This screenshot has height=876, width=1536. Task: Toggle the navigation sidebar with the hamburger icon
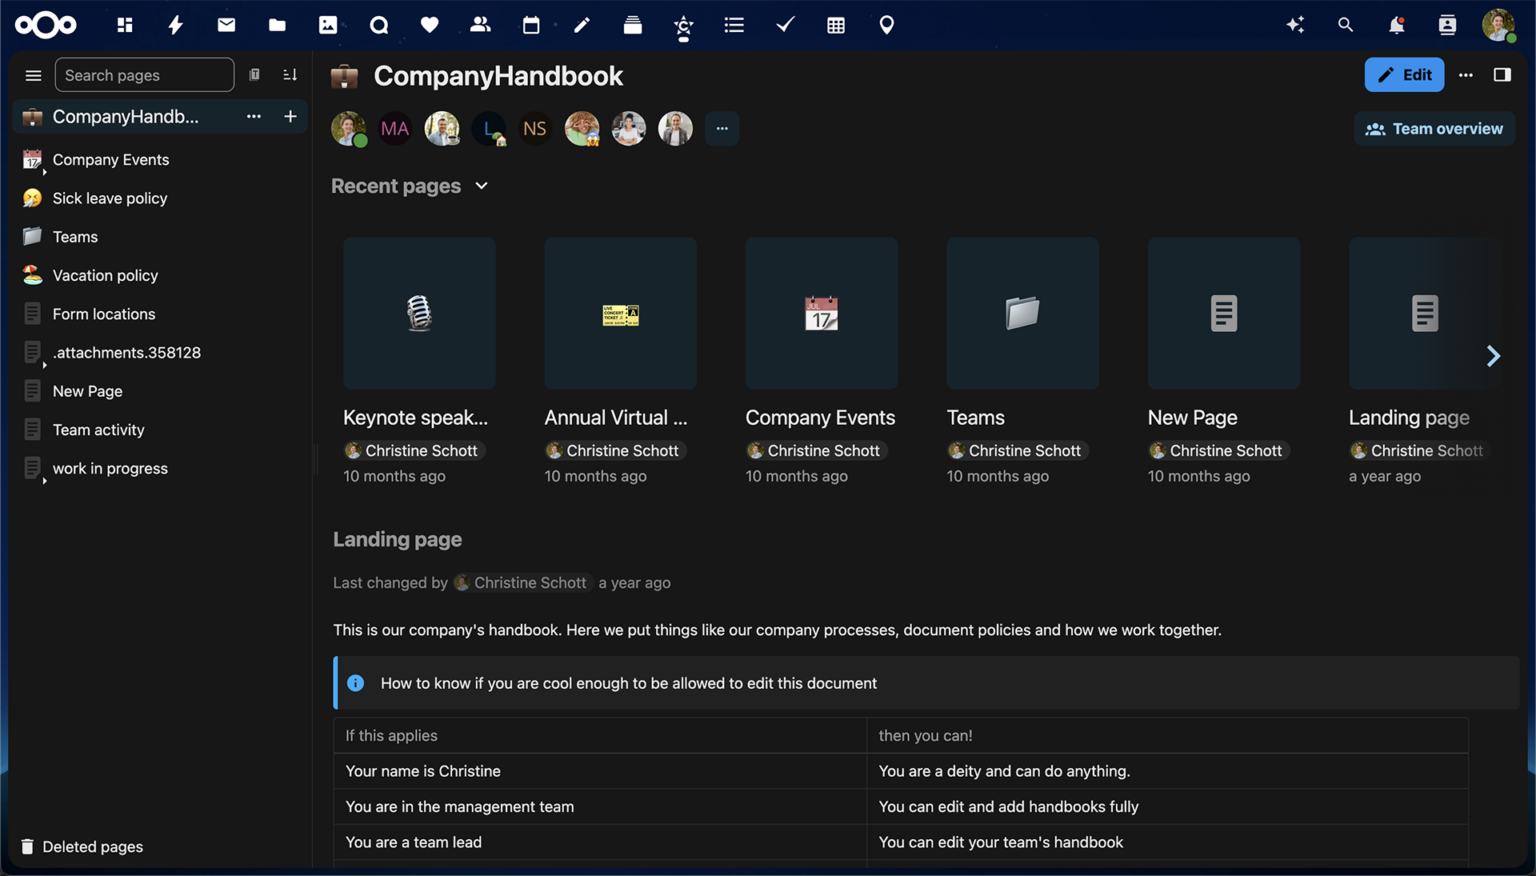33,74
